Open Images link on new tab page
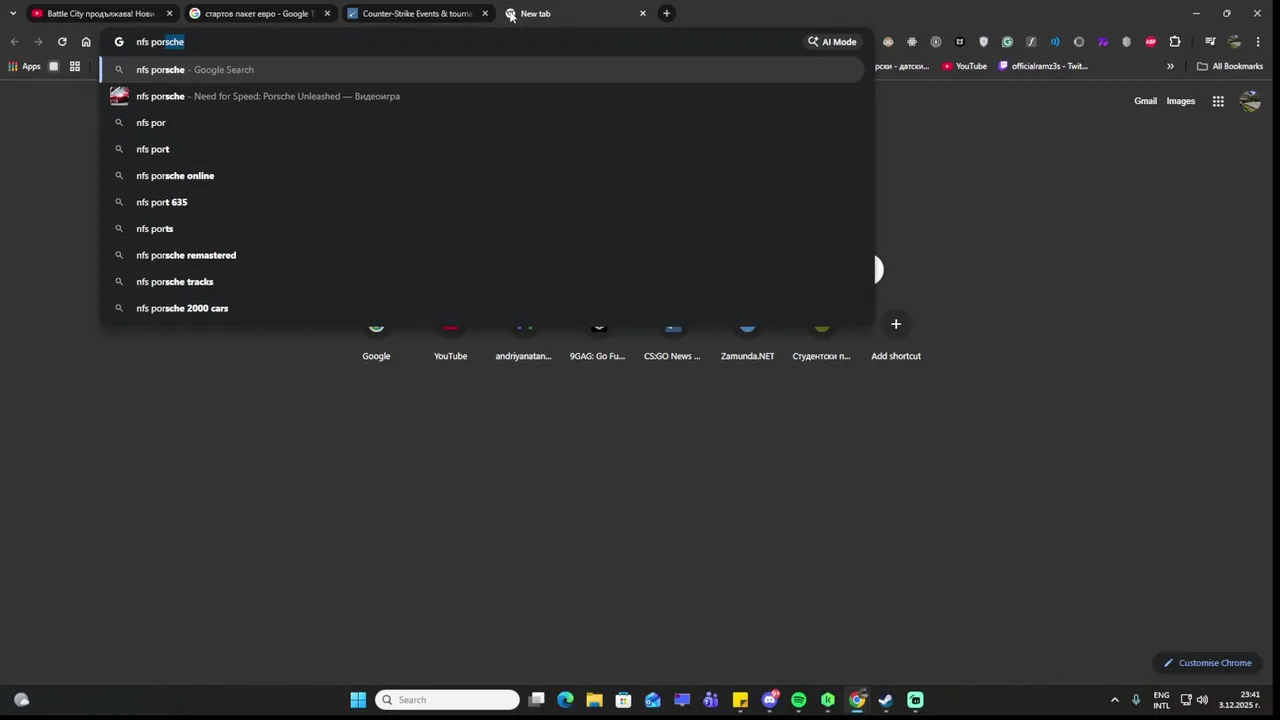The height and width of the screenshot is (720, 1280). [1180, 101]
